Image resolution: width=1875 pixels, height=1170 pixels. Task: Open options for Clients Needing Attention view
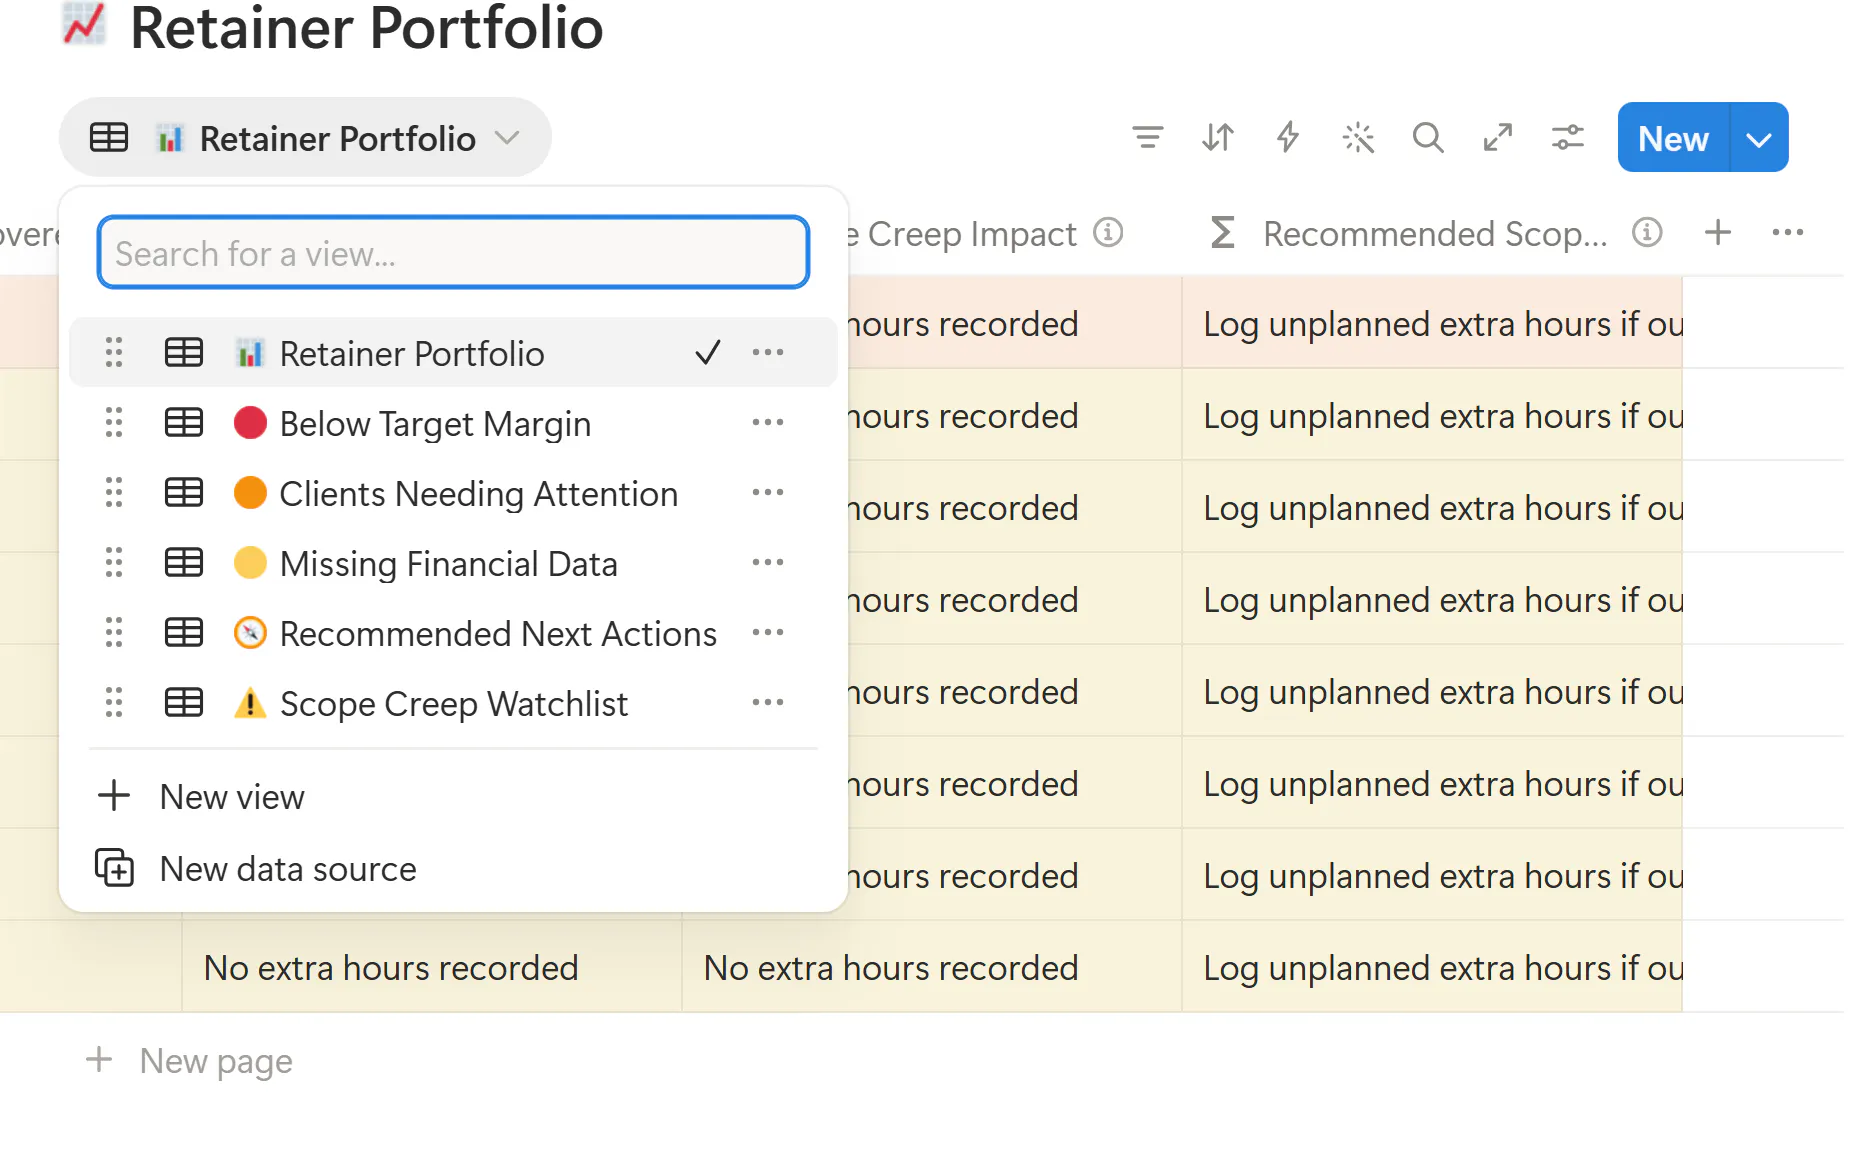tap(768, 492)
